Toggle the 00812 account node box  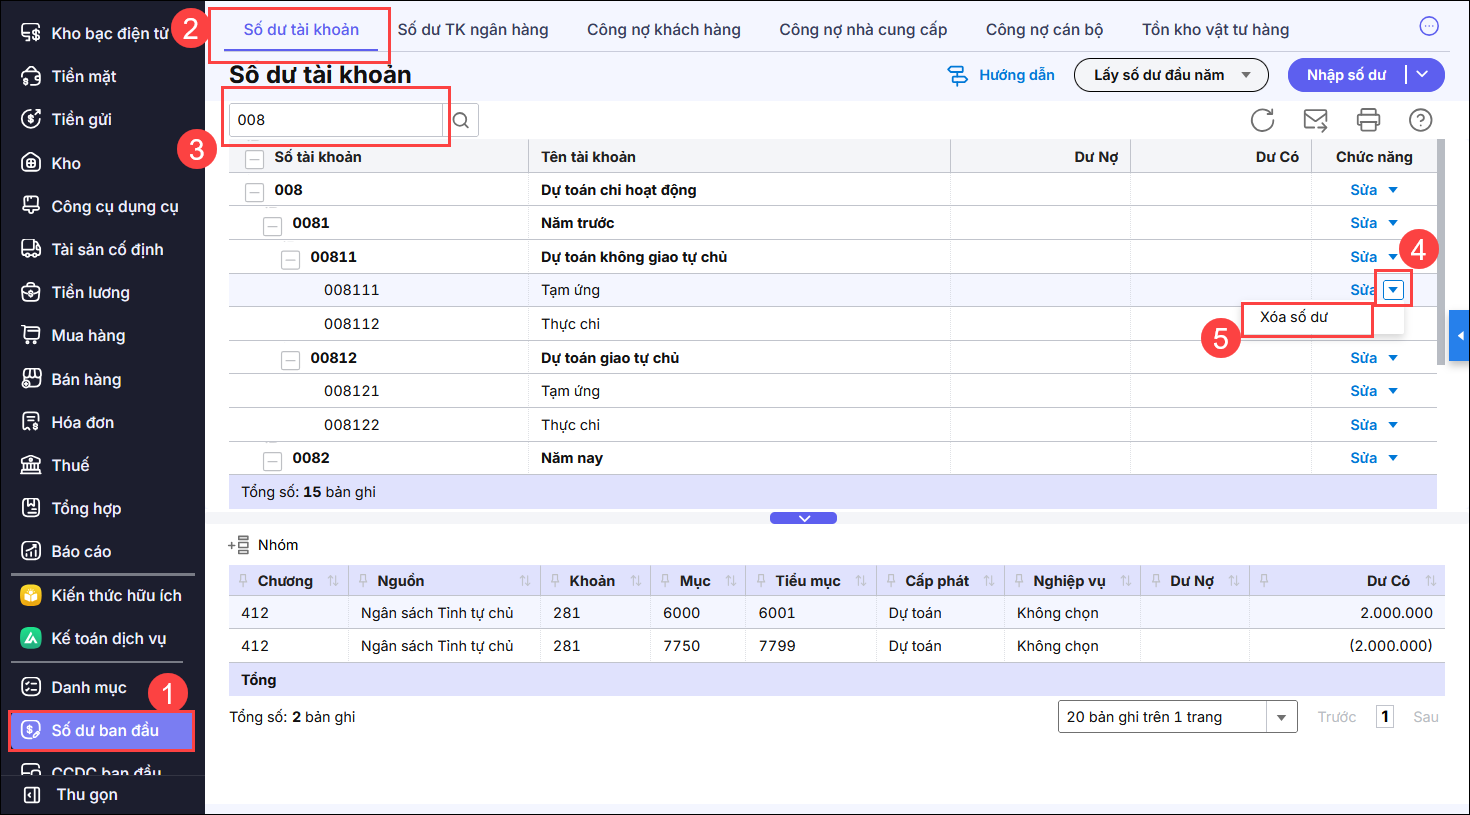pyautogui.click(x=290, y=360)
